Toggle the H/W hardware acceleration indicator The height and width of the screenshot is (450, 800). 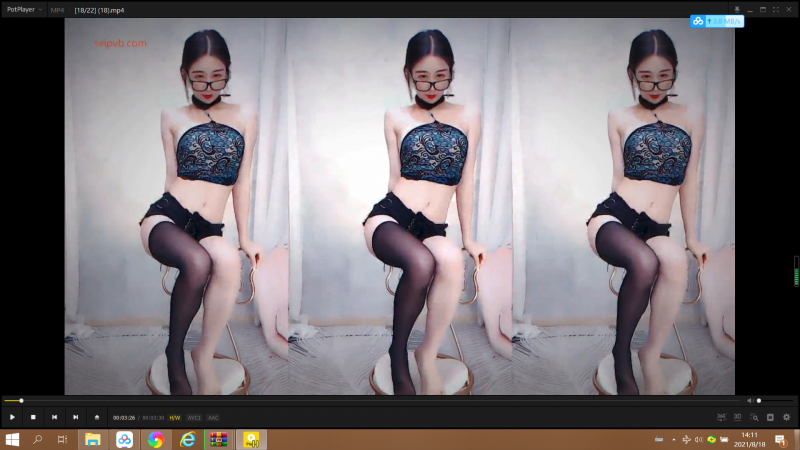[175, 417]
